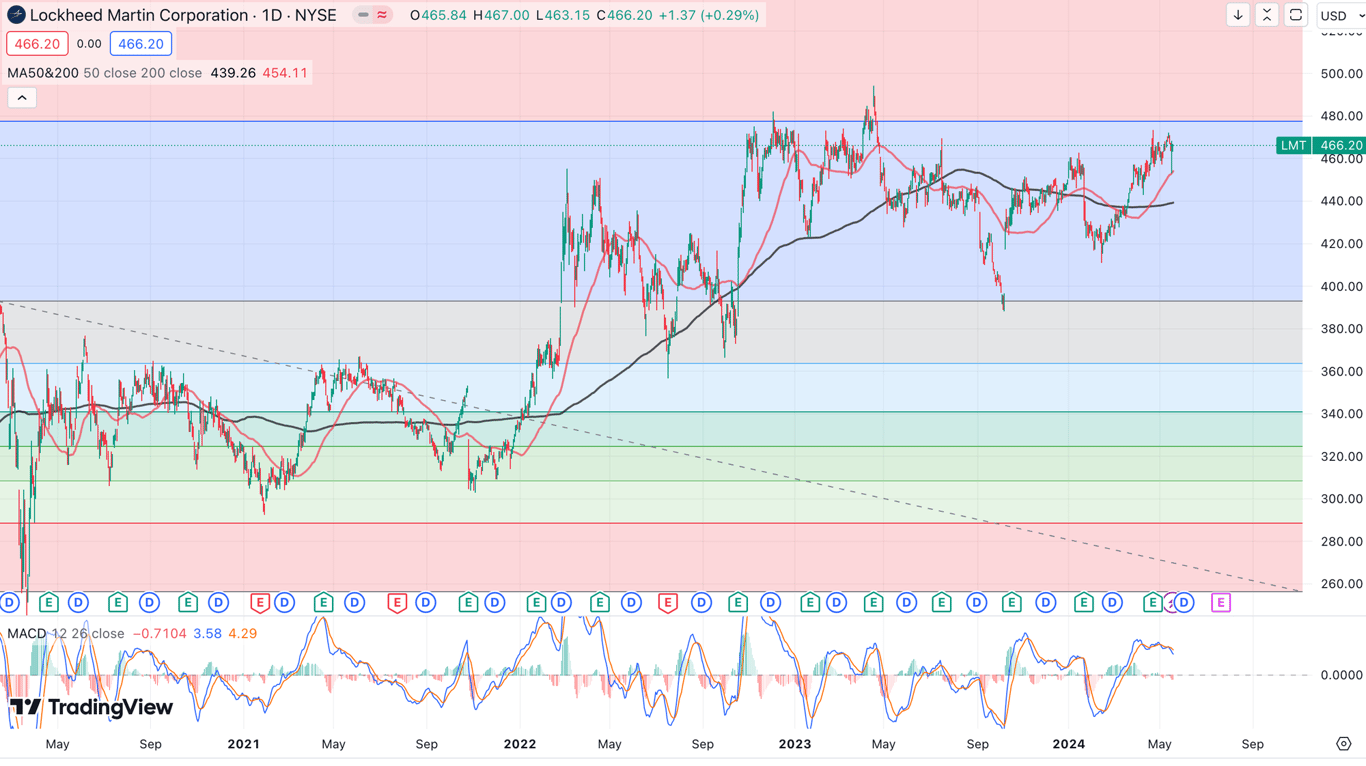
Task: Click the L463.15 low value
Action: pyautogui.click(x=564, y=15)
